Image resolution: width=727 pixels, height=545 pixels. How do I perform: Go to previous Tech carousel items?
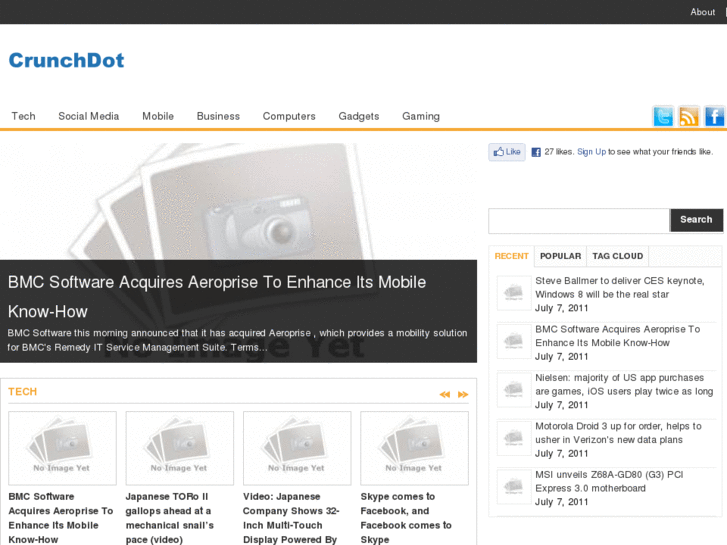click(445, 394)
